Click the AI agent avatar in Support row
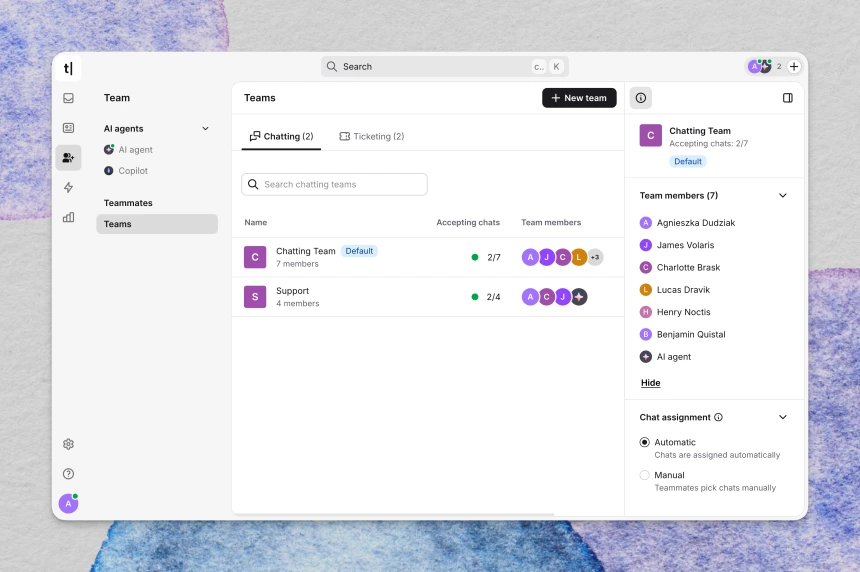This screenshot has height=572, width=860. [579, 297]
